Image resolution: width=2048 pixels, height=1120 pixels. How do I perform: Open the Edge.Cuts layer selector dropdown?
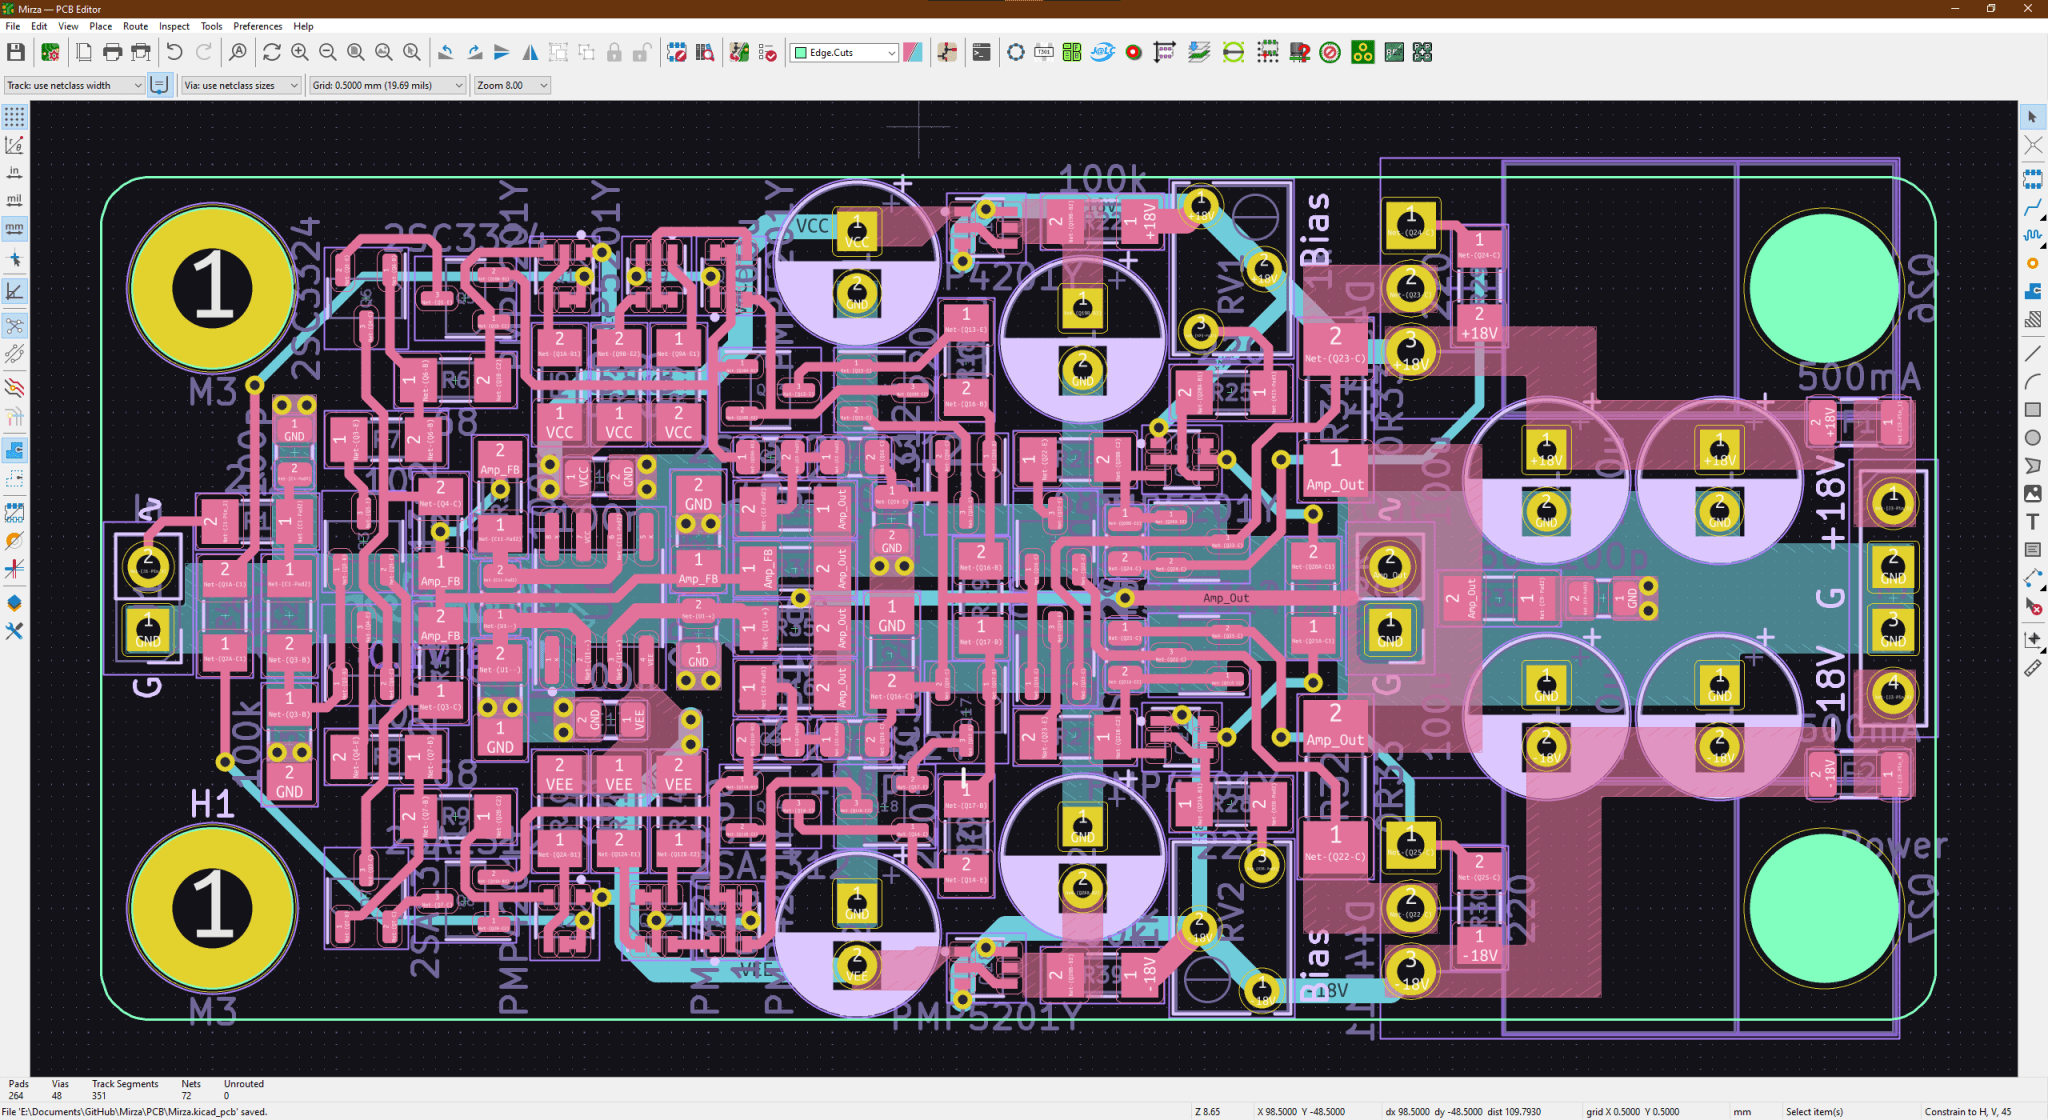tap(844, 52)
